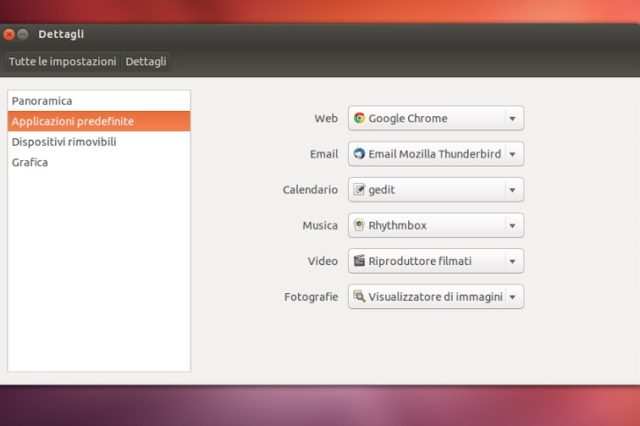
Task: Open the Fotografie dropdown arrow
Action: pos(513,297)
